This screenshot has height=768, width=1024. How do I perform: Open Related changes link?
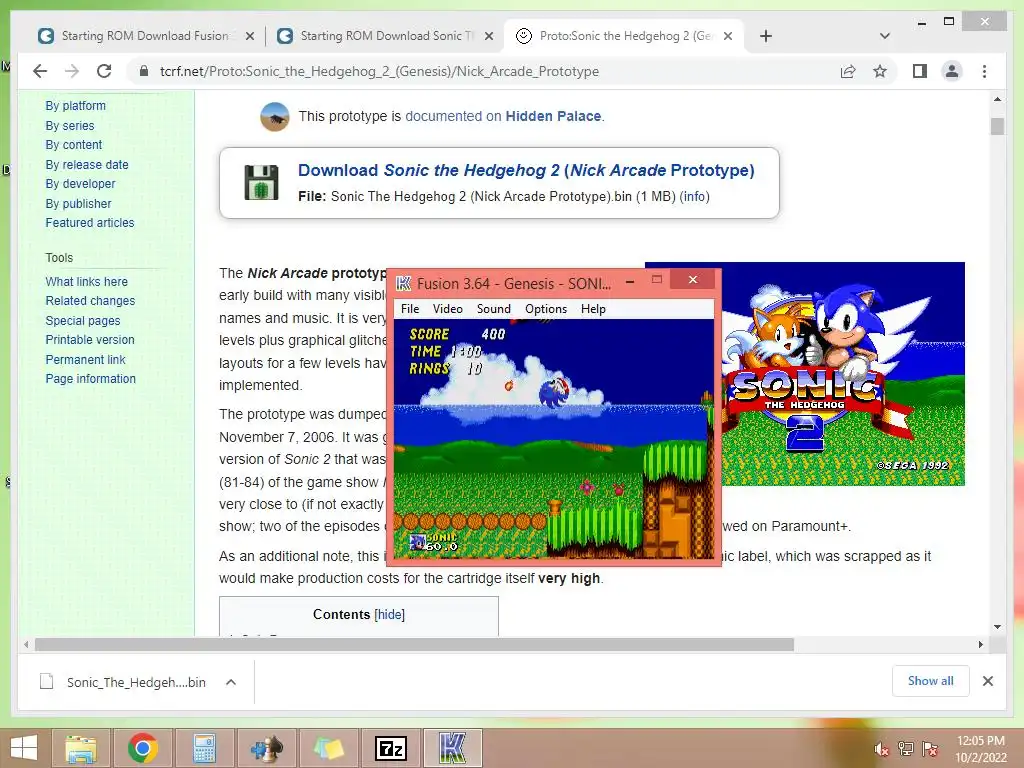coord(90,301)
